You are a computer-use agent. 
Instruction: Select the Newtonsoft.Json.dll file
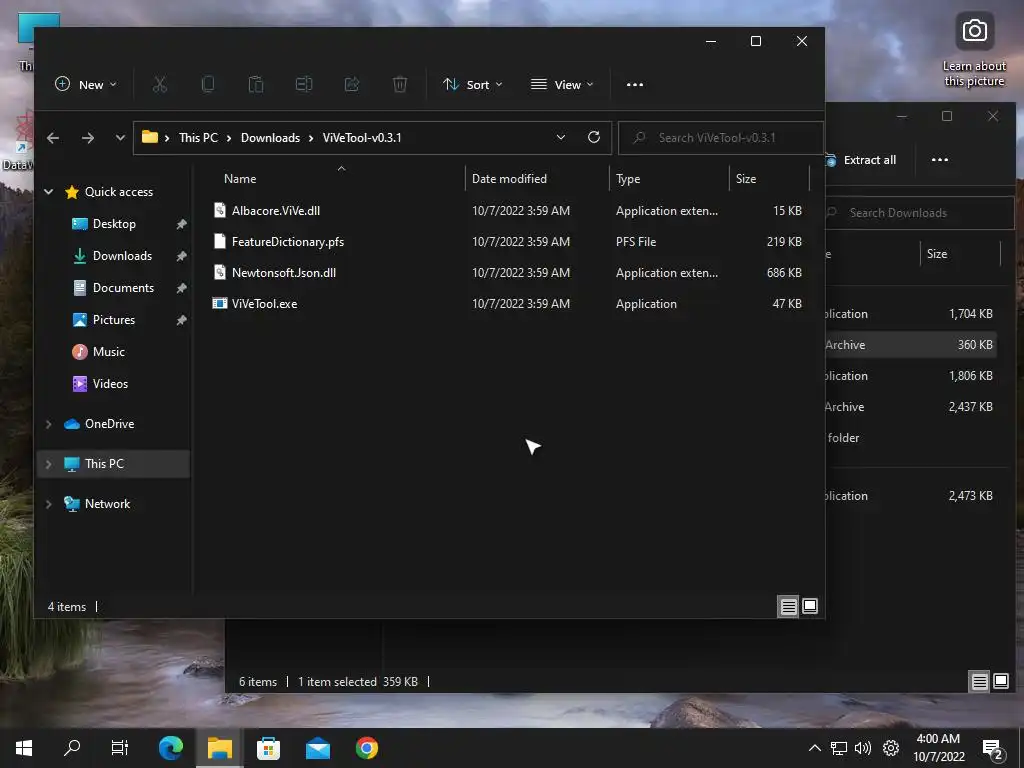283,273
